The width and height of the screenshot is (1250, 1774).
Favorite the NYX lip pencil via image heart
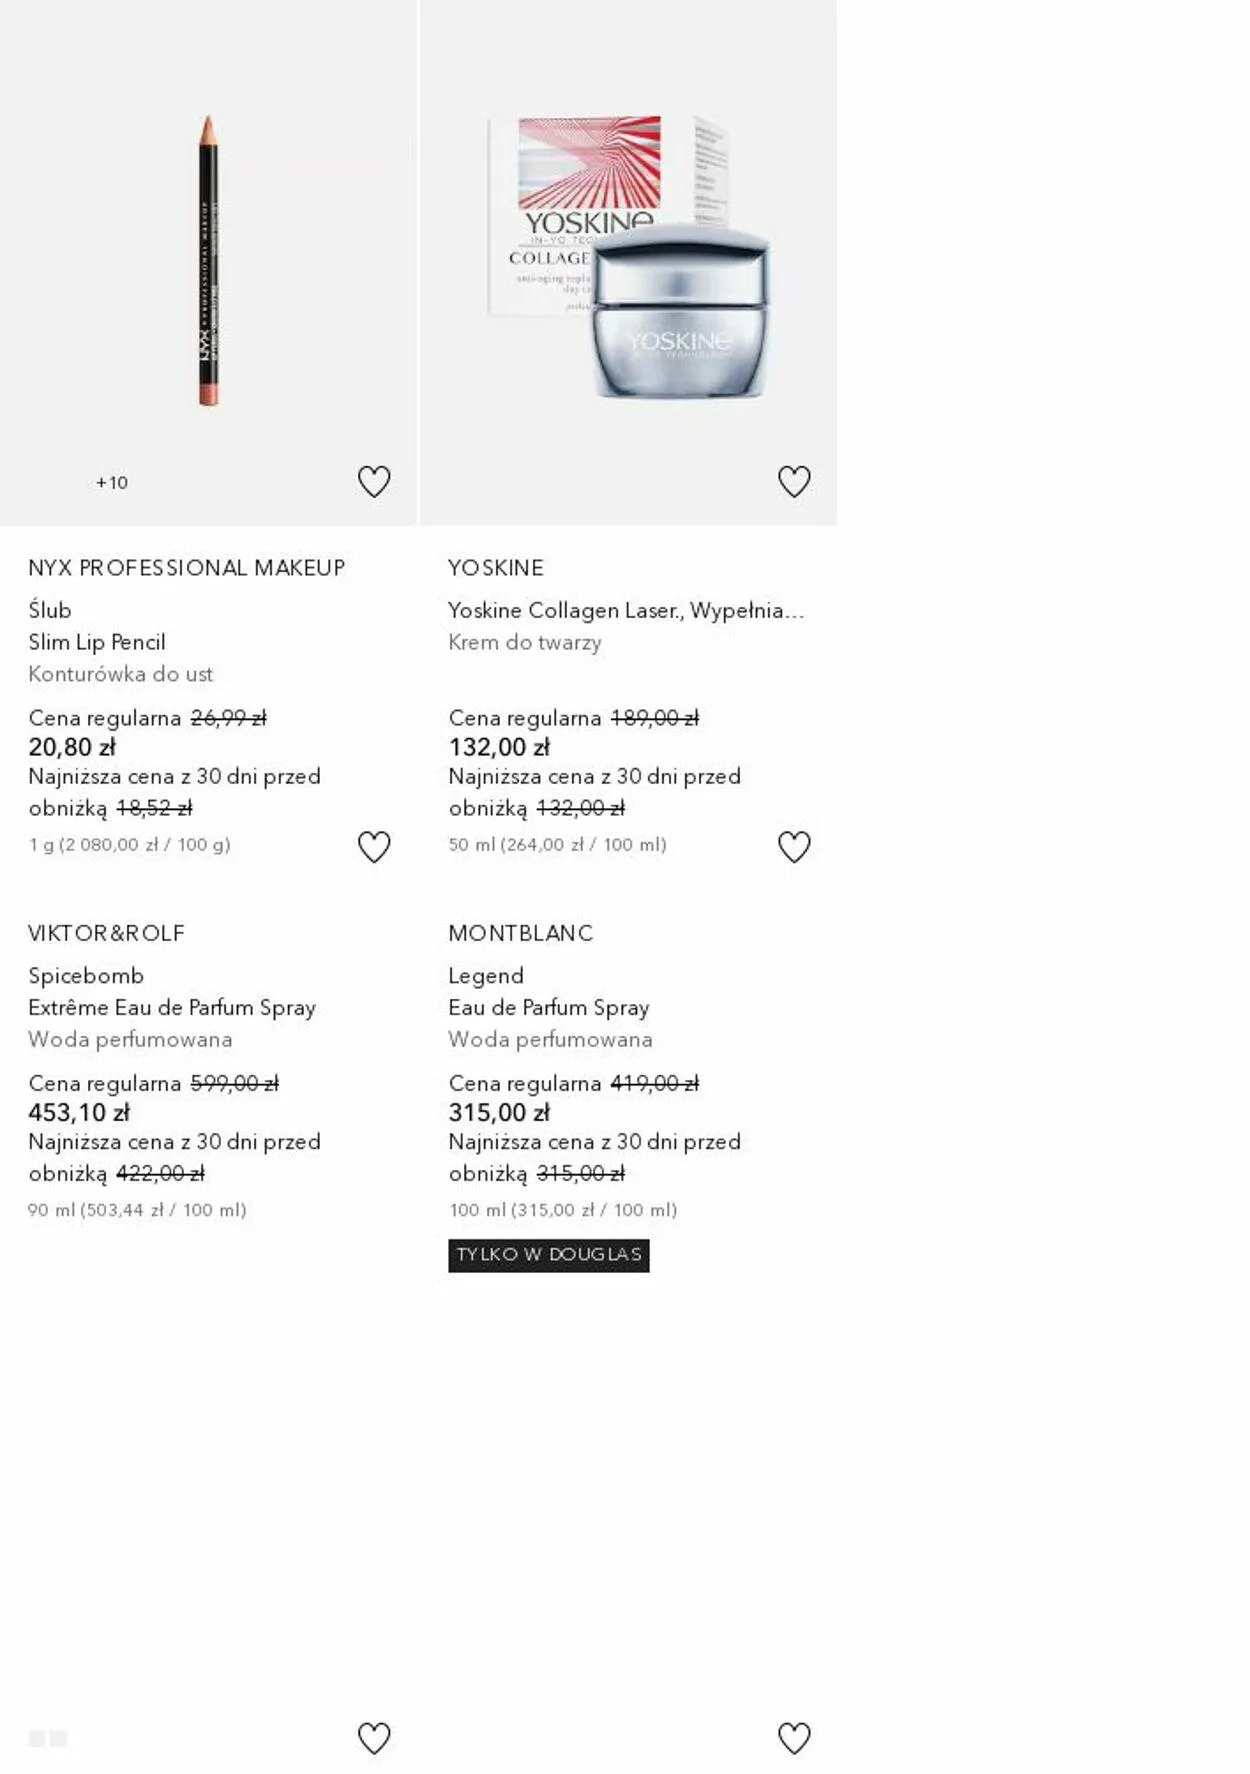[374, 482]
